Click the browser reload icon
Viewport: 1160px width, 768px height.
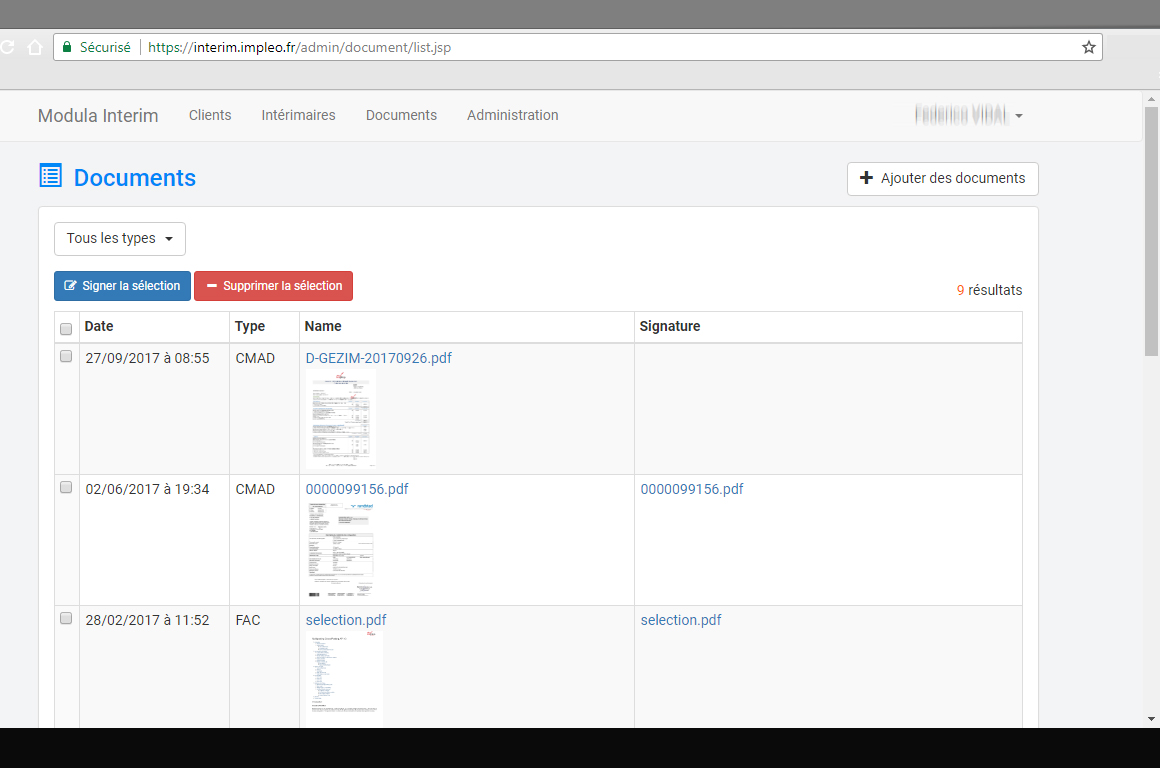coord(8,46)
